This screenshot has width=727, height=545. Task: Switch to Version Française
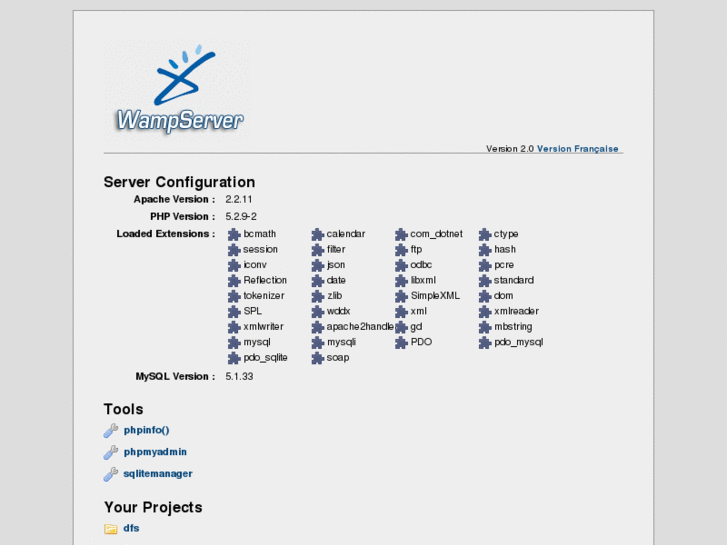[x=577, y=149]
